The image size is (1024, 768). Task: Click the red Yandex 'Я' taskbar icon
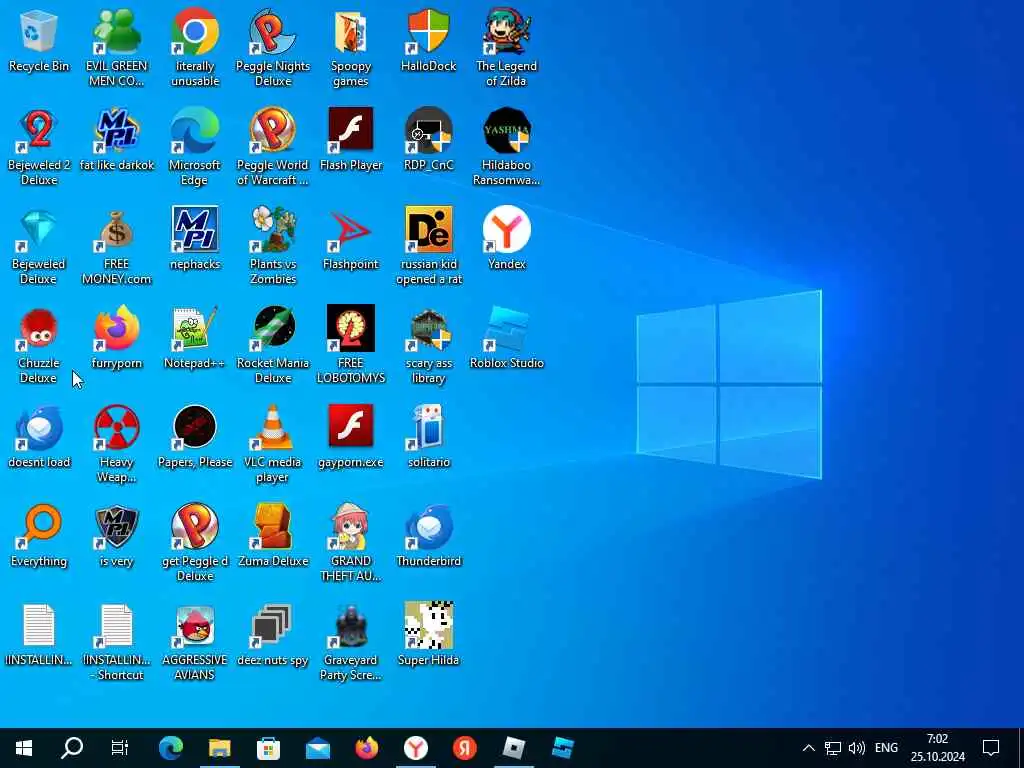[x=465, y=748]
